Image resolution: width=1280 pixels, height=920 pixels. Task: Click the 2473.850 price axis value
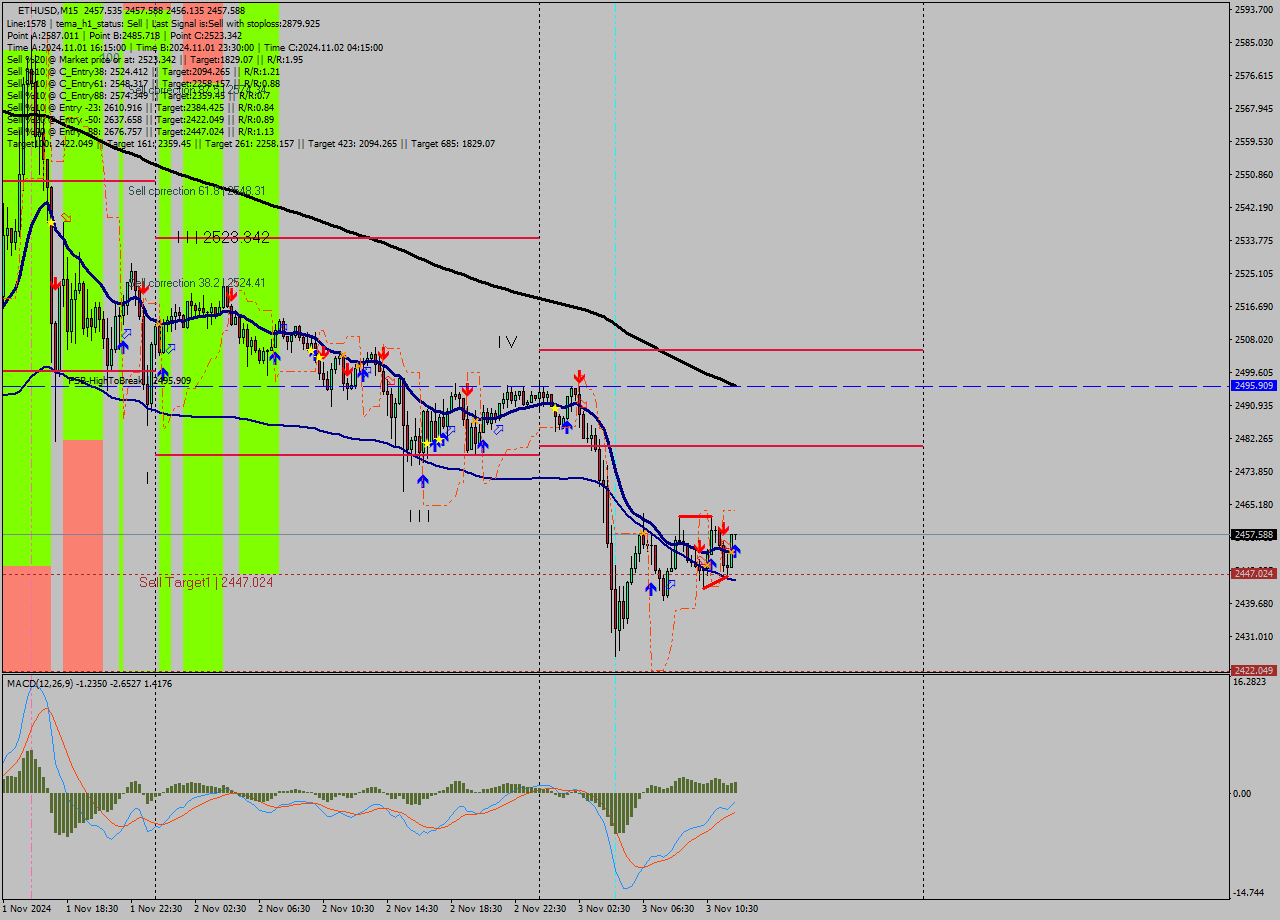pyautogui.click(x=1254, y=472)
